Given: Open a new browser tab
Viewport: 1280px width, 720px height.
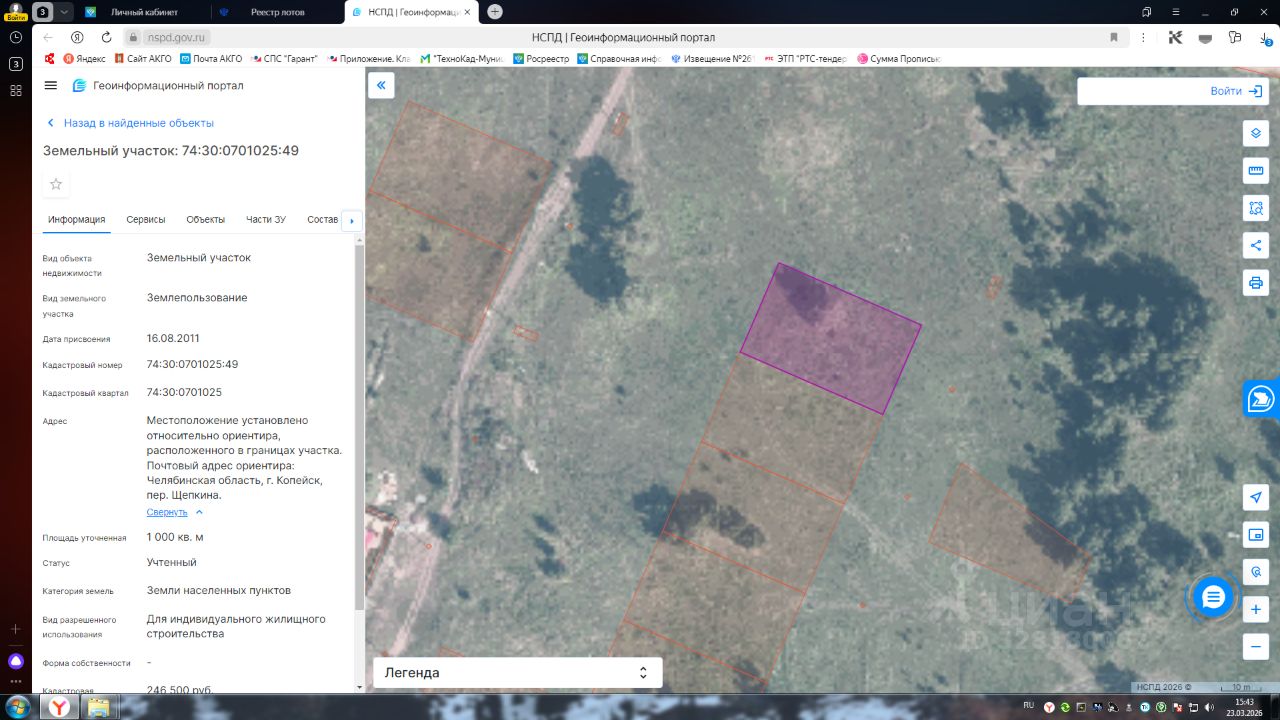Looking at the screenshot, I should click(x=494, y=12).
